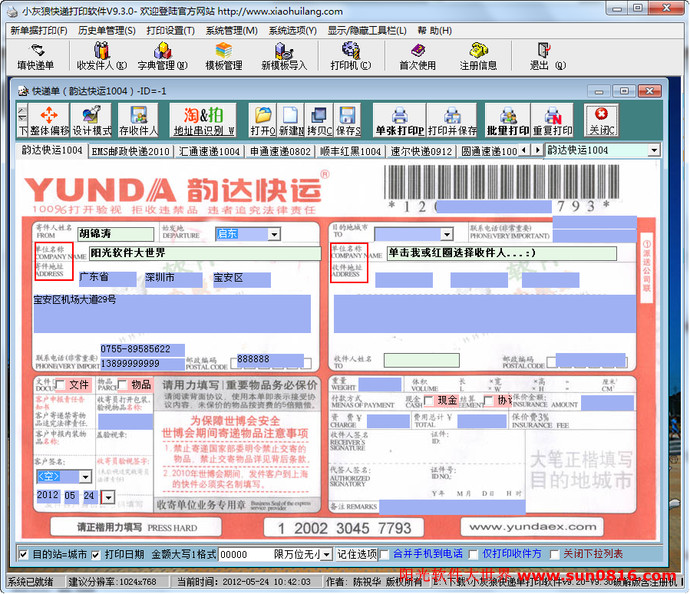Viewport: 690px width, 594px height.
Task: Click 保存 save disk icon
Action: coord(348,120)
